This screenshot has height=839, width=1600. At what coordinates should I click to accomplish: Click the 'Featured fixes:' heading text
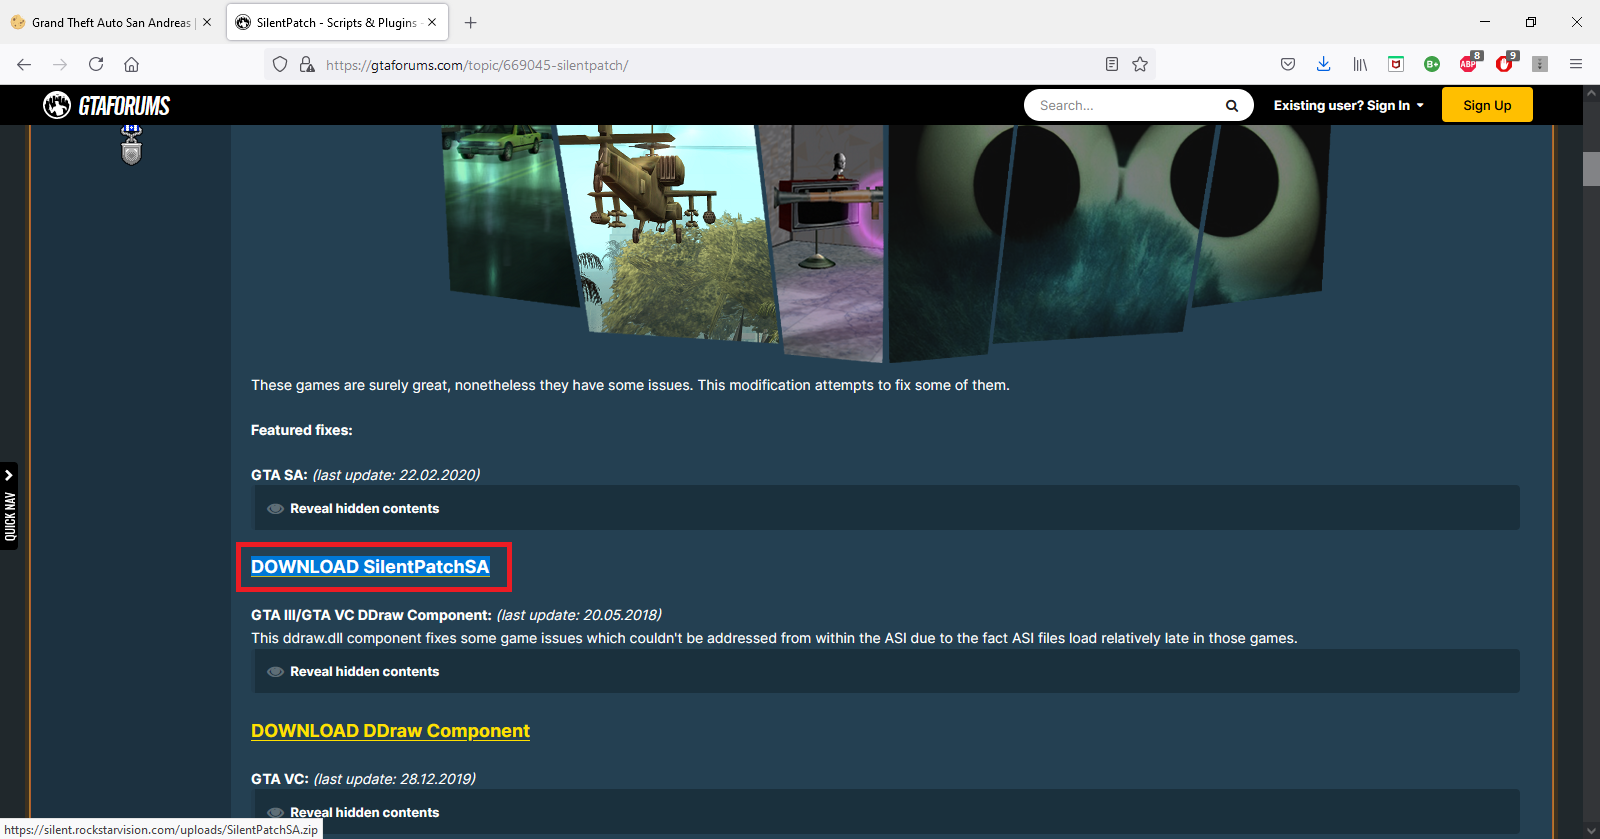pos(301,430)
